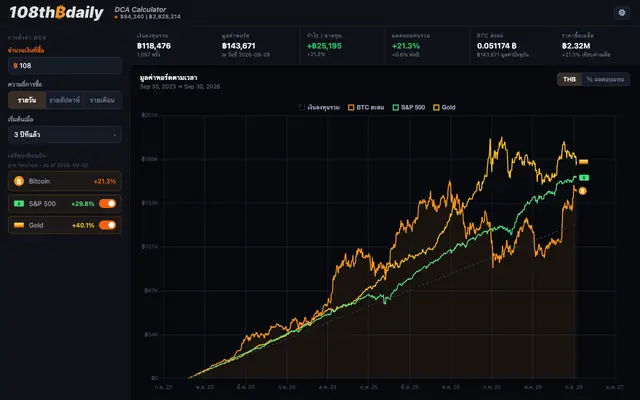Click the Gold bar icon in sidebar

19,225
